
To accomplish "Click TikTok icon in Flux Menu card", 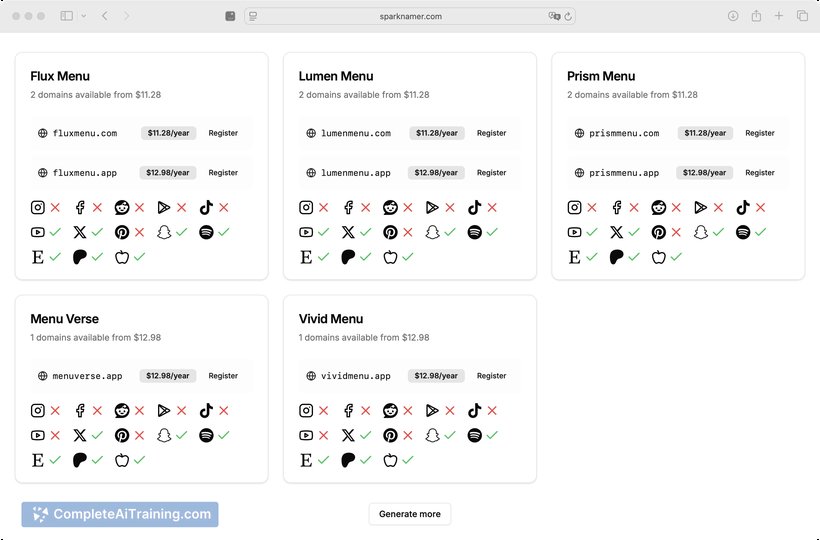I will pos(206,208).
